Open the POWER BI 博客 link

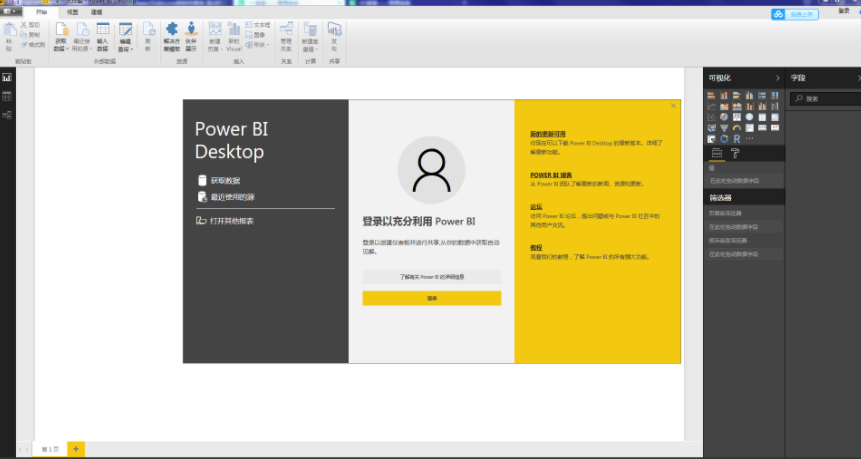point(551,175)
